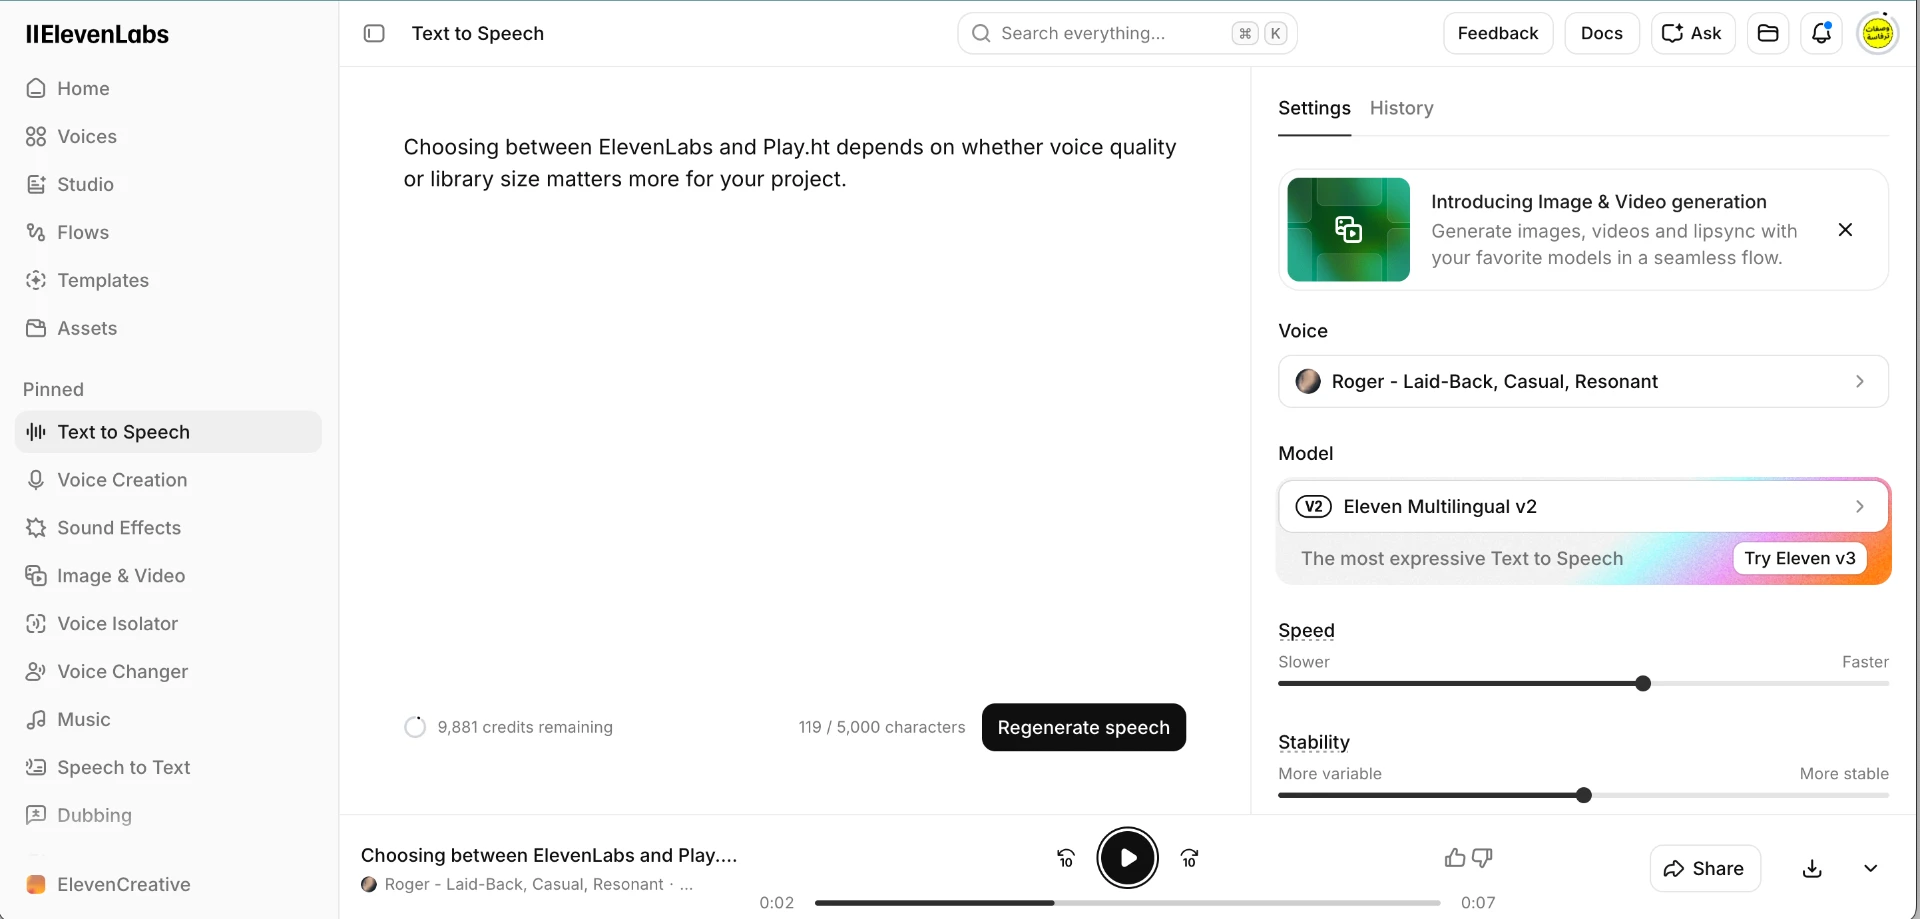
Task: Open the Ask assistant
Action: [1692, 33]
